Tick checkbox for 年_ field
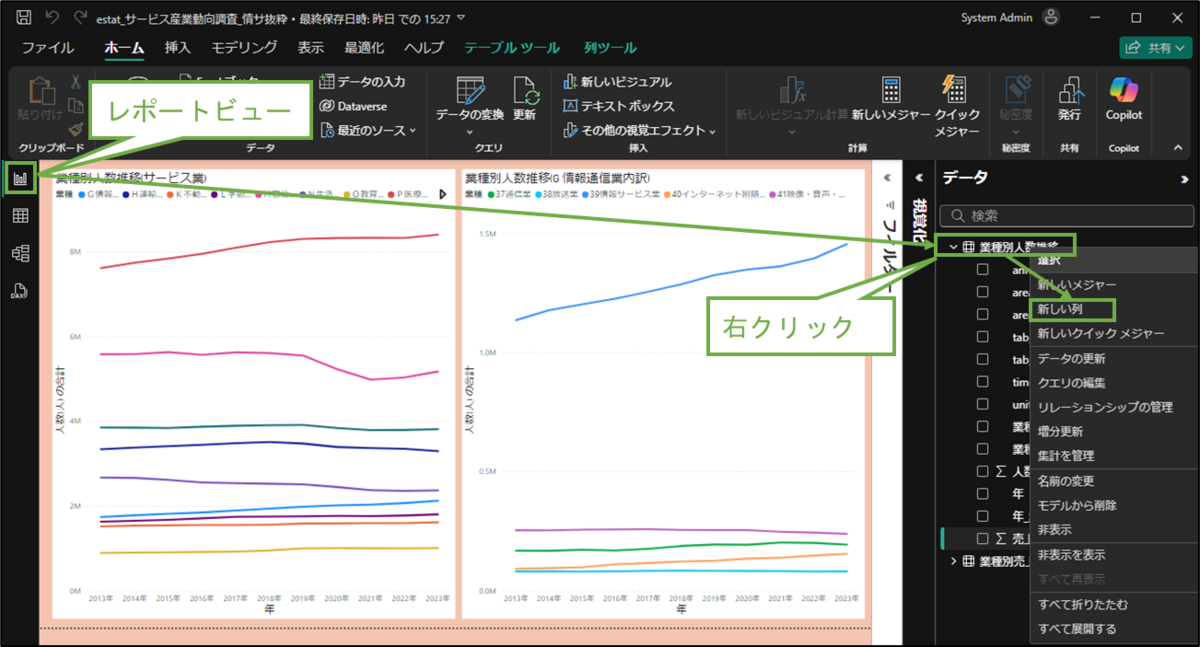 (983, 516)
